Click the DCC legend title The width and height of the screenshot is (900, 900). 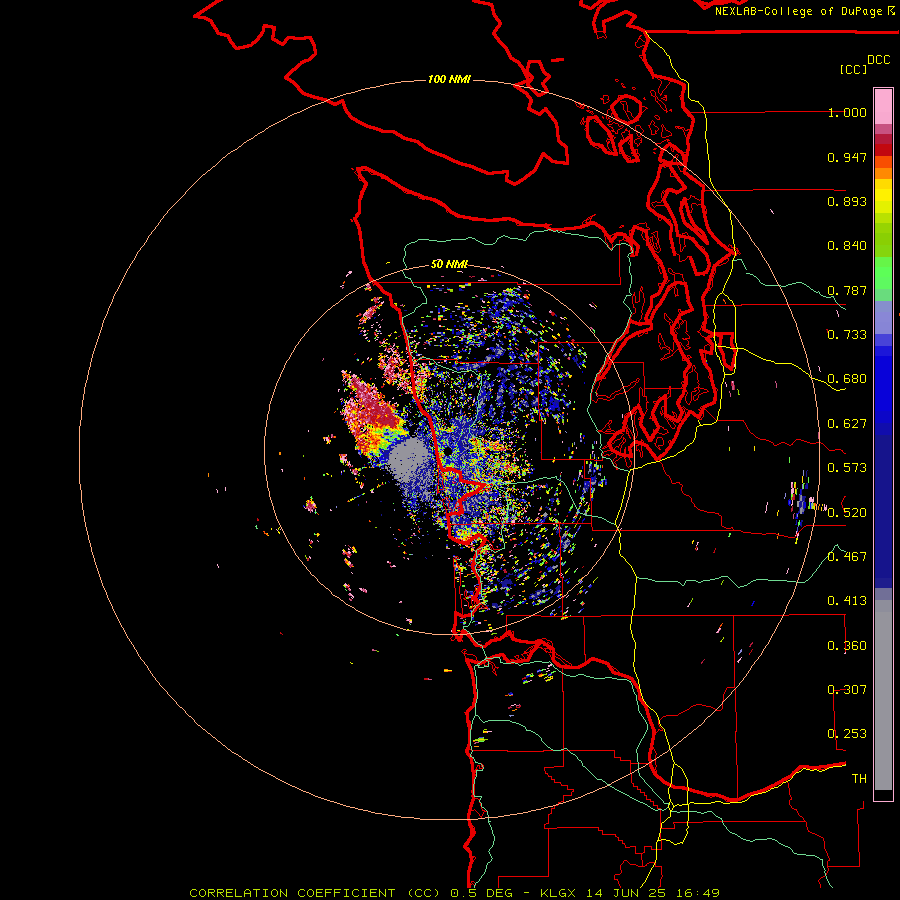click(x=879, y=59)
